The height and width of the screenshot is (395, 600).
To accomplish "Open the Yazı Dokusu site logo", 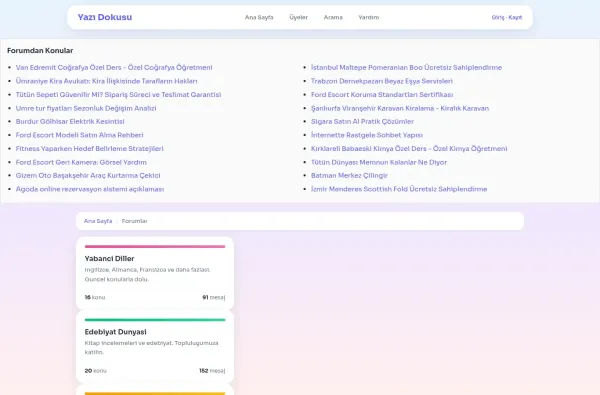I will coord(104,17).
